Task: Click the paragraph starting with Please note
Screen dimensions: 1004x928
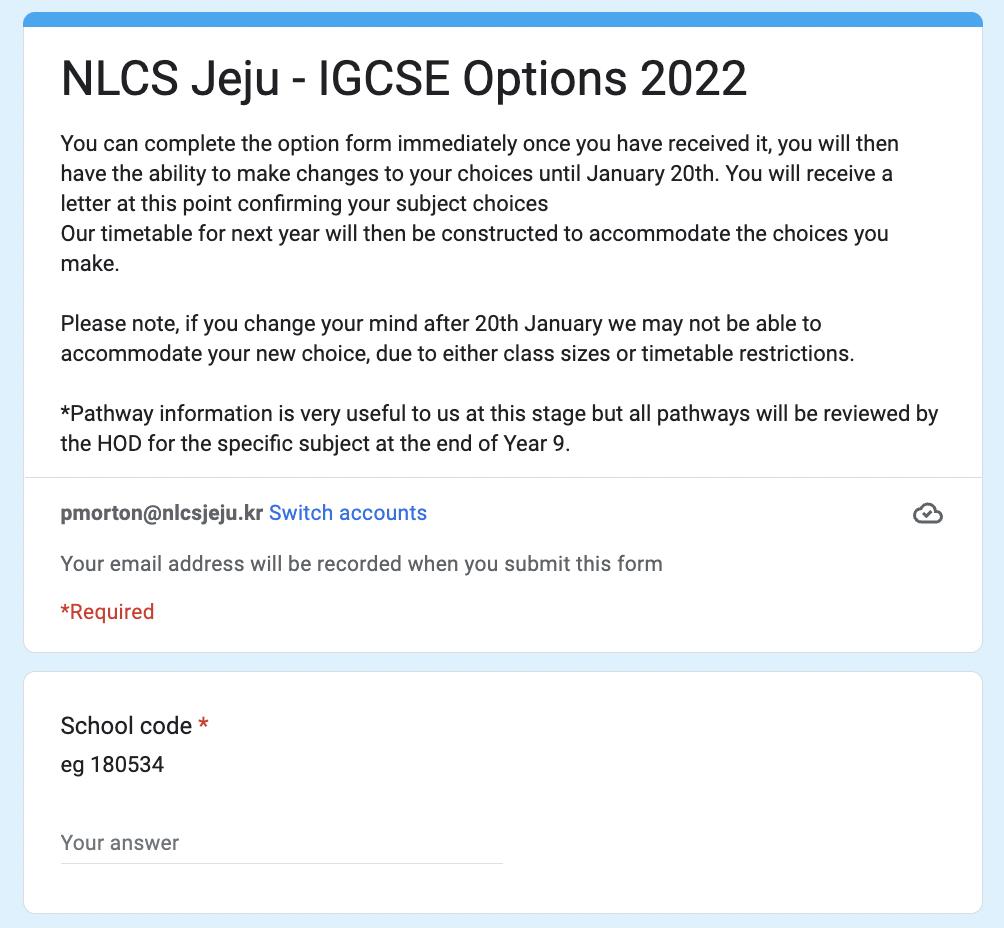Action: tap(457, 339)
